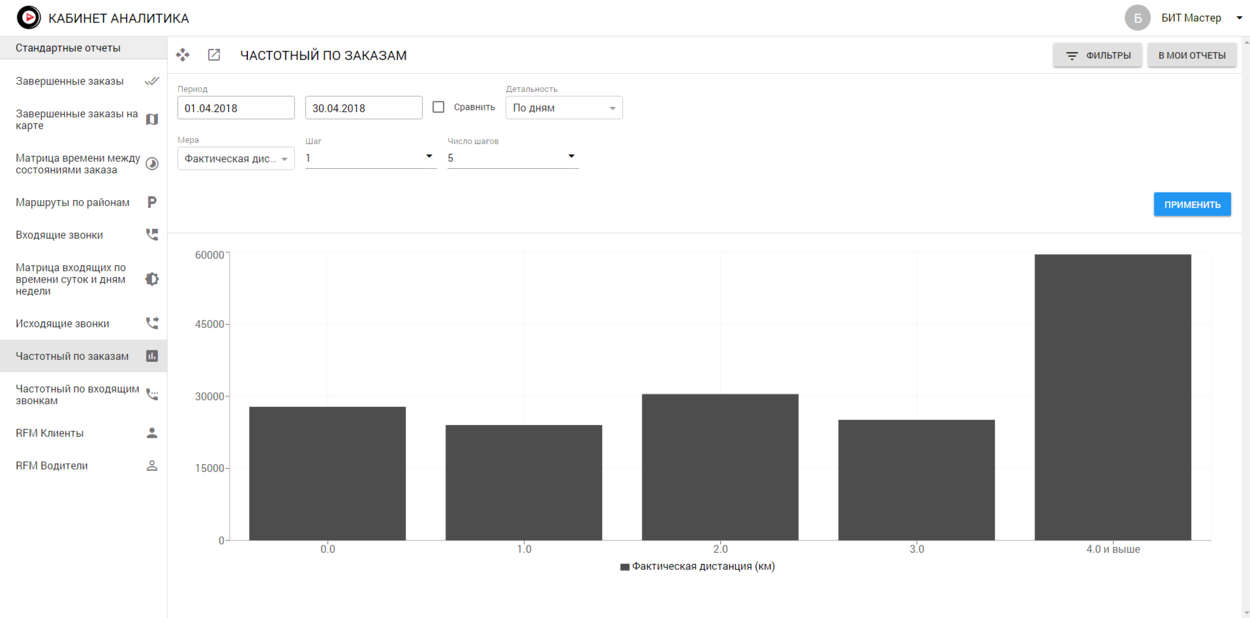1250x618 pixels.
Task: Click the move/drag arrows icon beside report title
Action: 183,55
